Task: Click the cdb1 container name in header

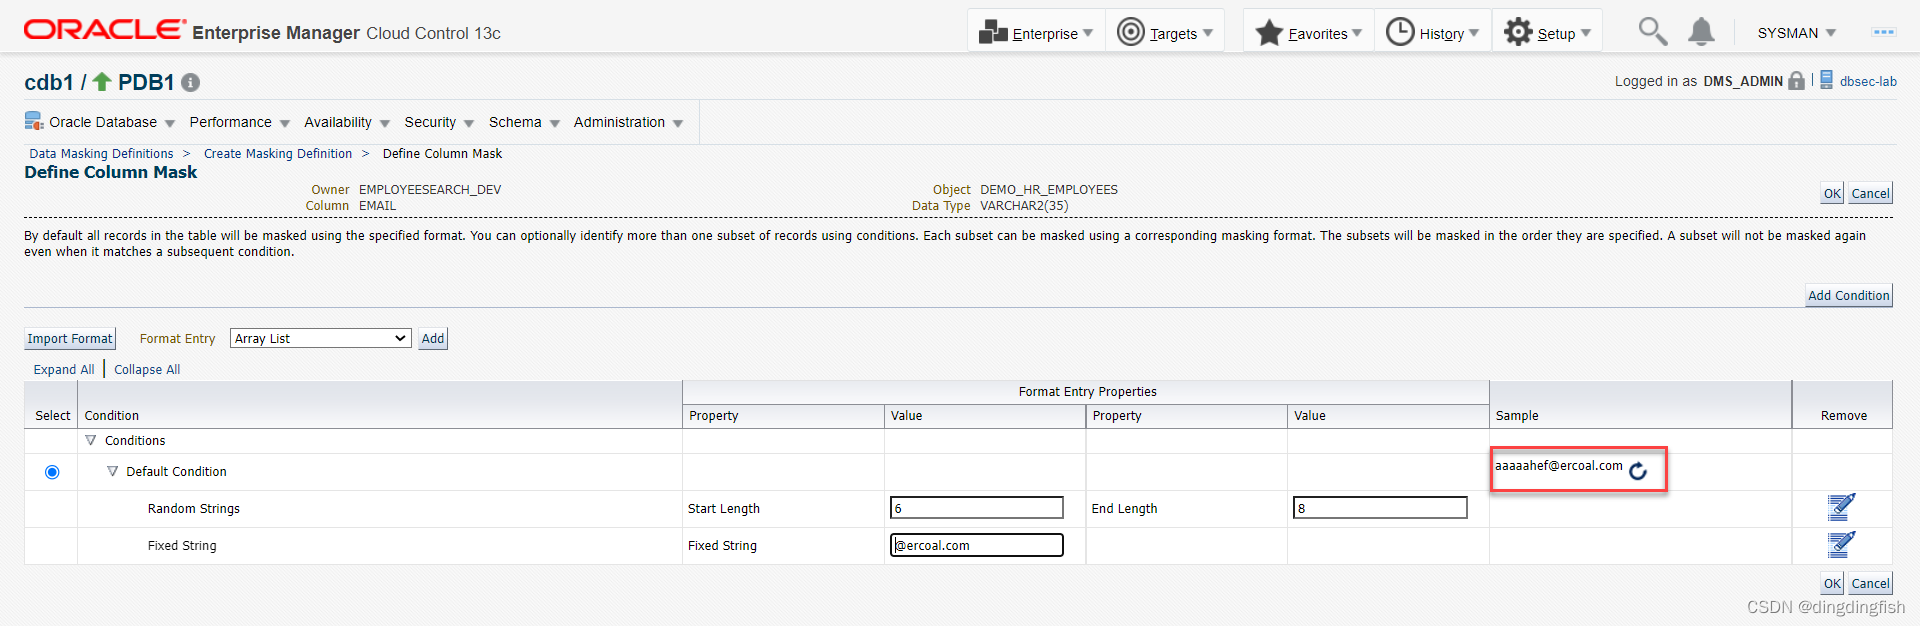Action: pyautogui.click(x=49, y=82)
